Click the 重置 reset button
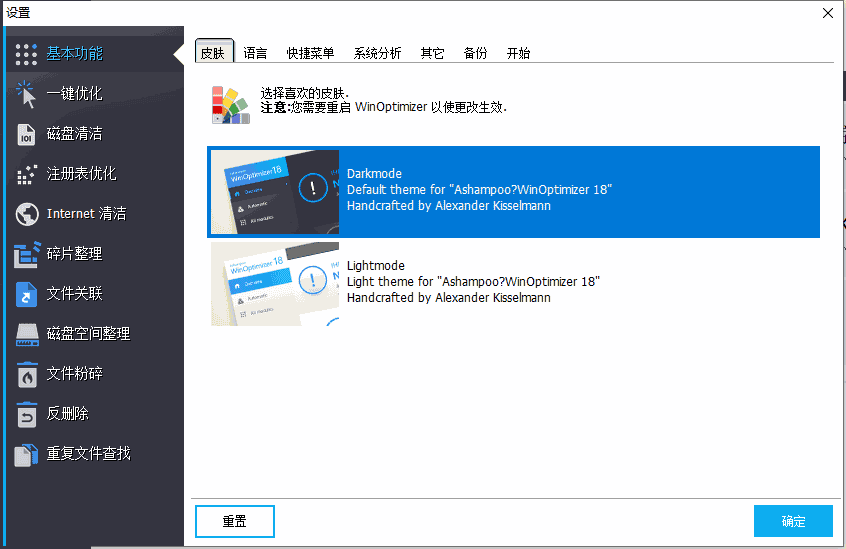Image resolution: width=846 pixels, height=549 pixels. [235, 521]
